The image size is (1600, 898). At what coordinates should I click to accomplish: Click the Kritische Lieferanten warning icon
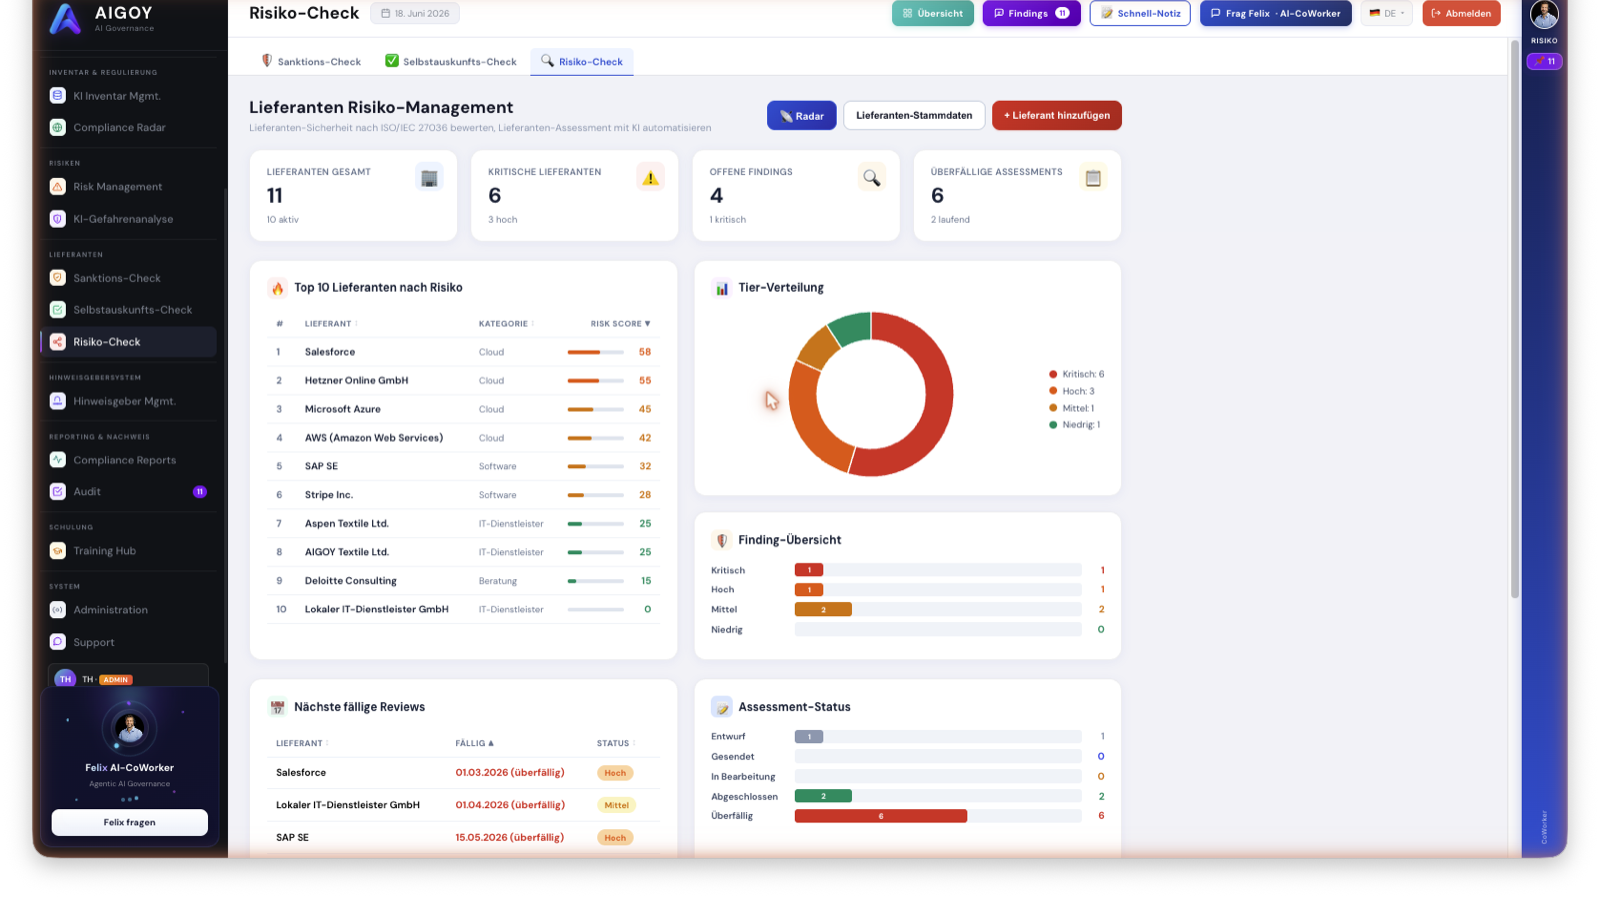click(x=650, y=178)
